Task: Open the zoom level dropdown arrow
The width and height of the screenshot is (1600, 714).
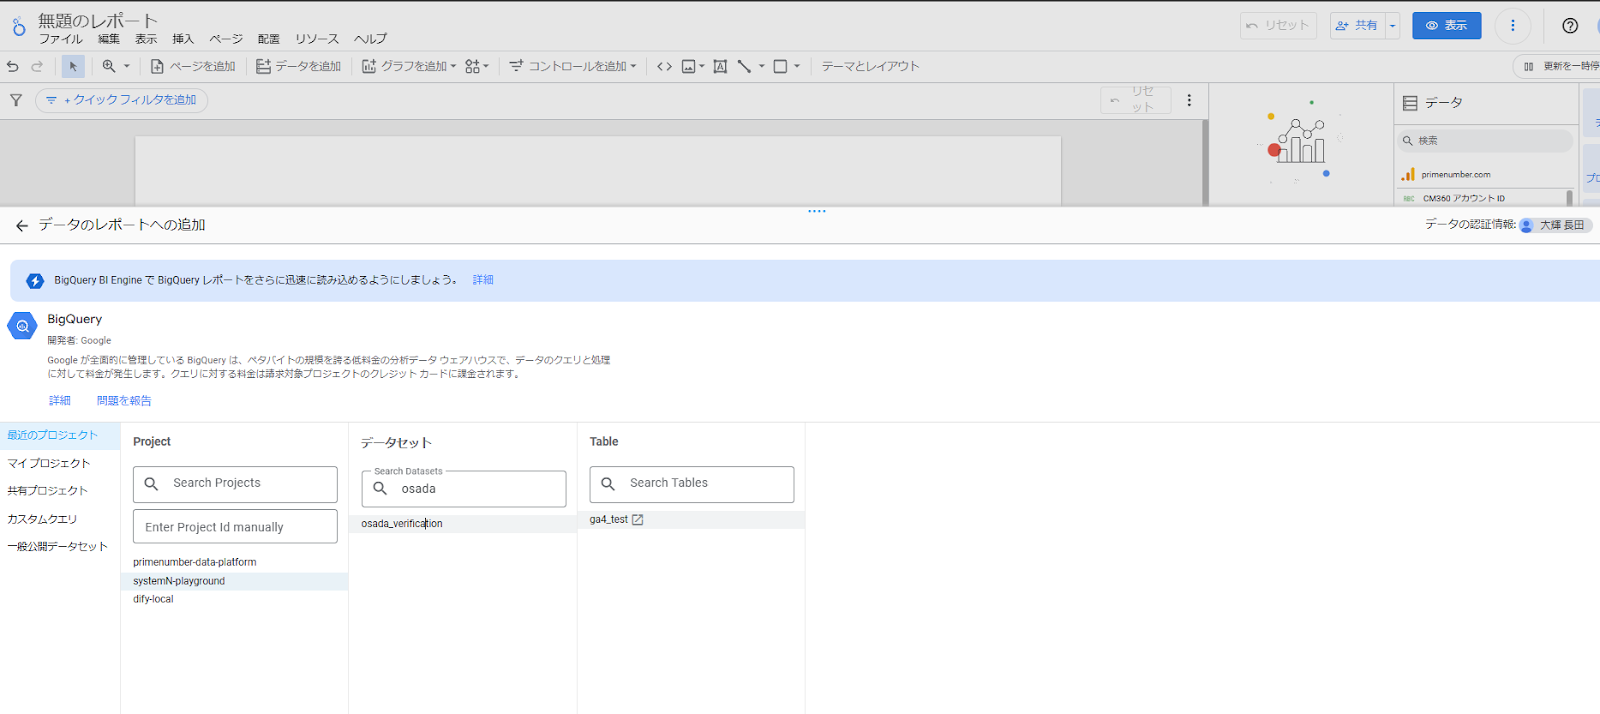Action: [127, 66]
